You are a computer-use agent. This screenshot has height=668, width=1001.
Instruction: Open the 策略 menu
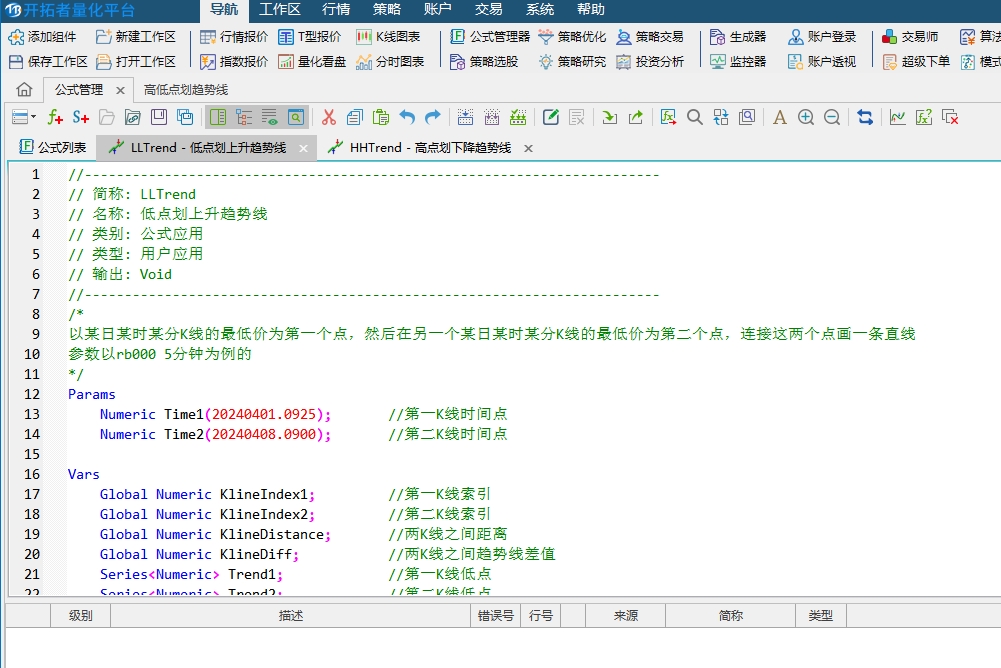click(x=387, y=10)
